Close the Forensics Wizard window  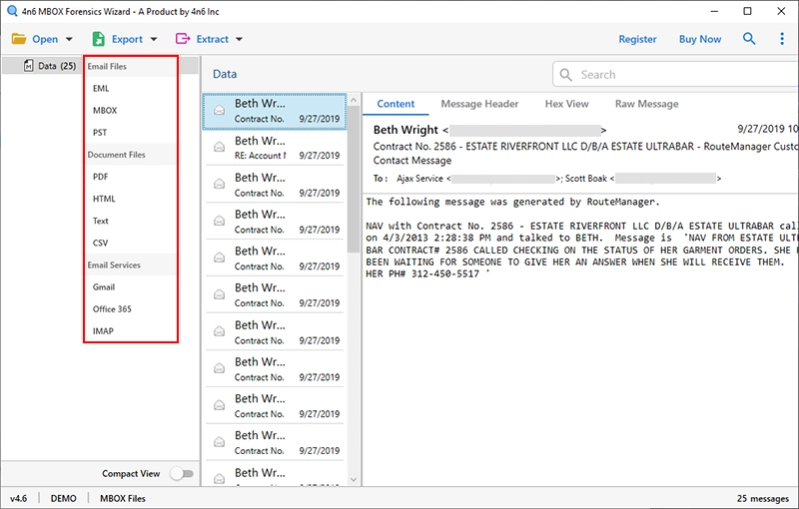click(x=781, y=11)
